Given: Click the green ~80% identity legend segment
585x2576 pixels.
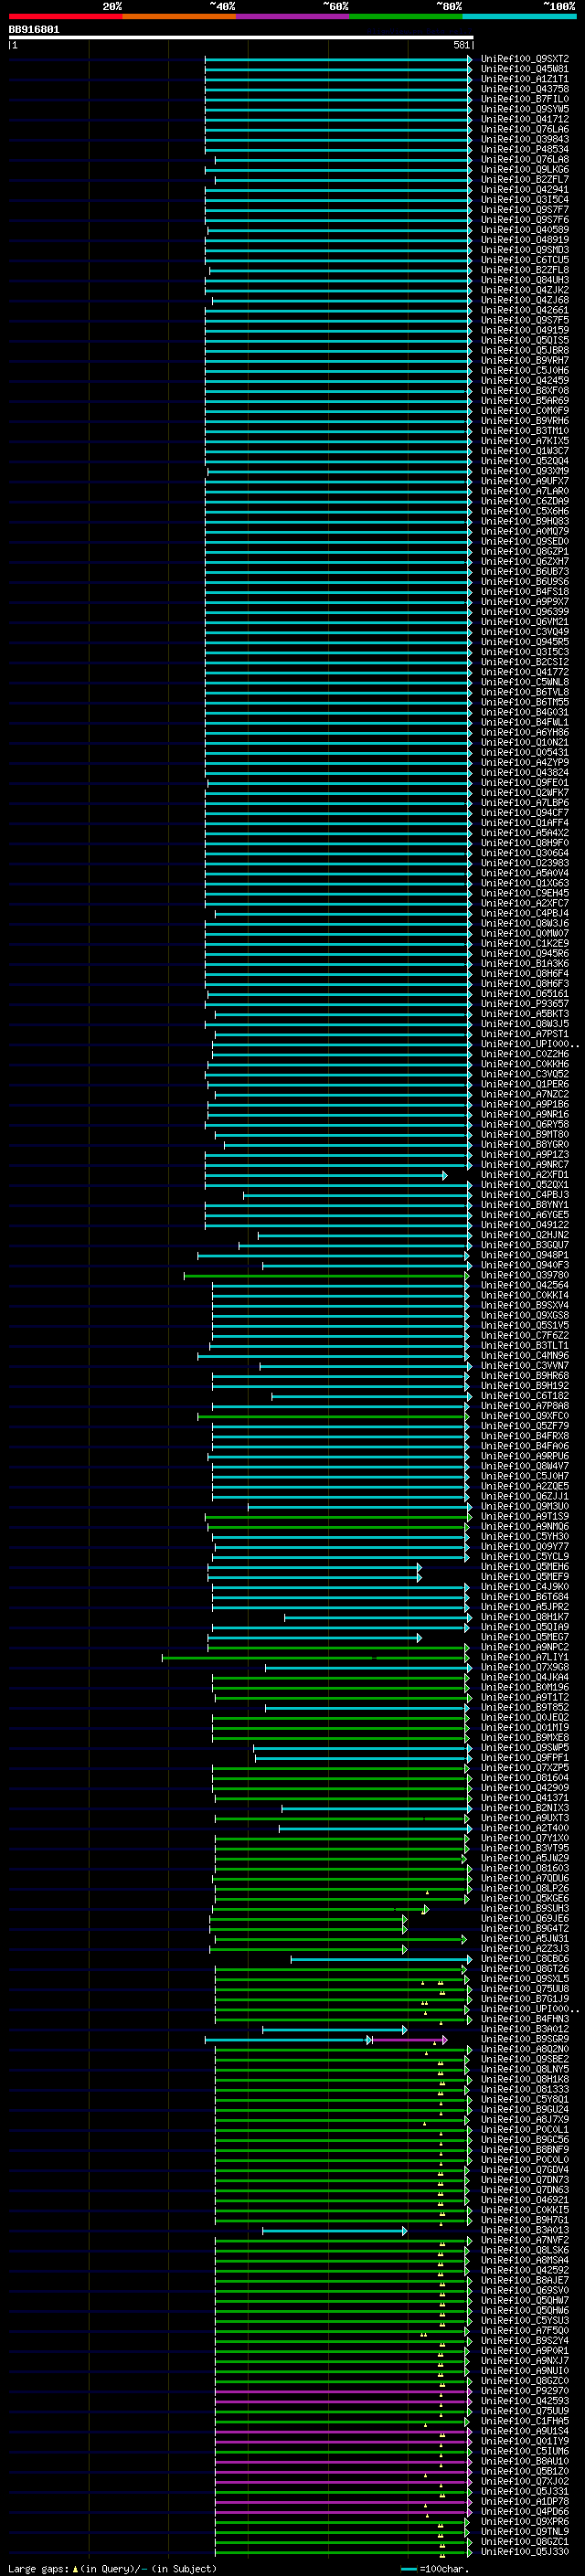Looking at the screenshot, I should point(405,17).
